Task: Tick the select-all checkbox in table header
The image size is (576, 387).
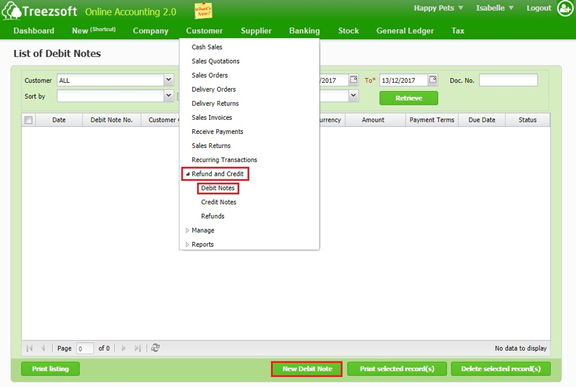Action: tap(28, 120)
